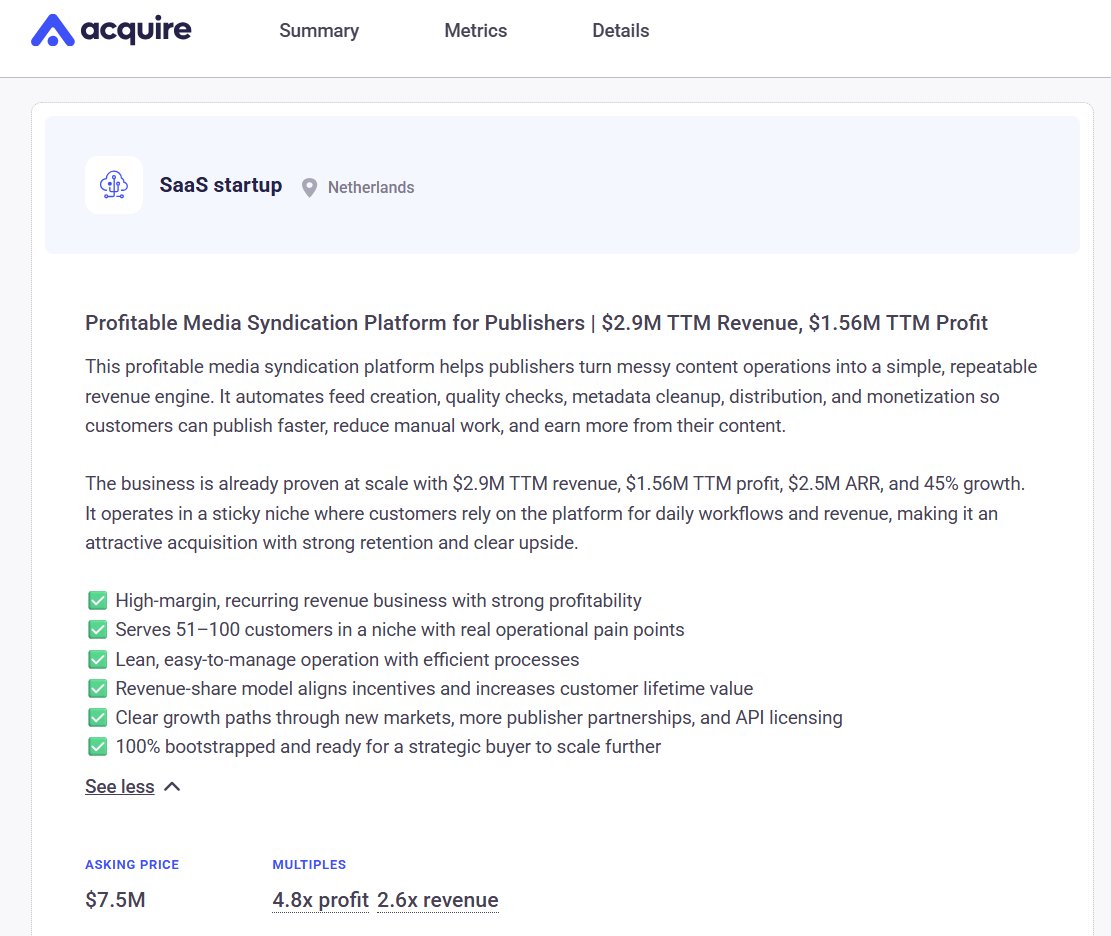
Task: Click the Clear growth paths bullet text
Action: pyautogui.click(x=479, y=718)
